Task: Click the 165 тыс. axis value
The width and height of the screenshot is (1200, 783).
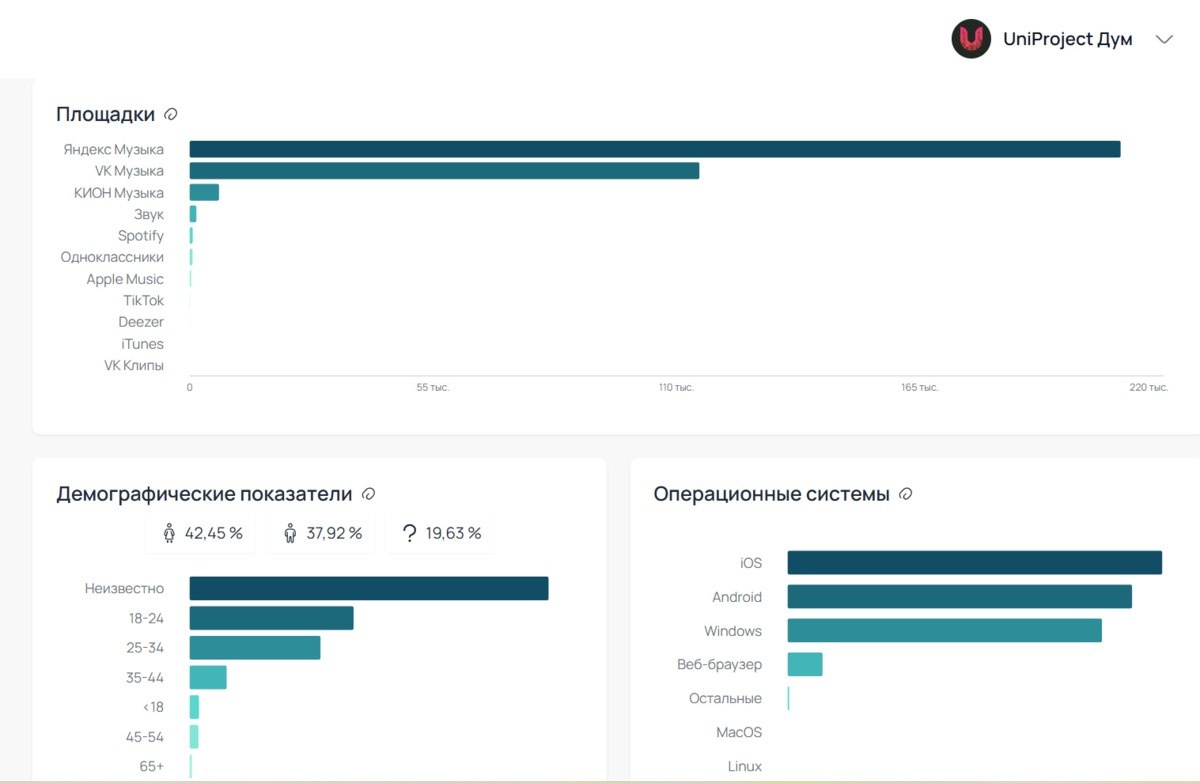Action: (920, 387)
